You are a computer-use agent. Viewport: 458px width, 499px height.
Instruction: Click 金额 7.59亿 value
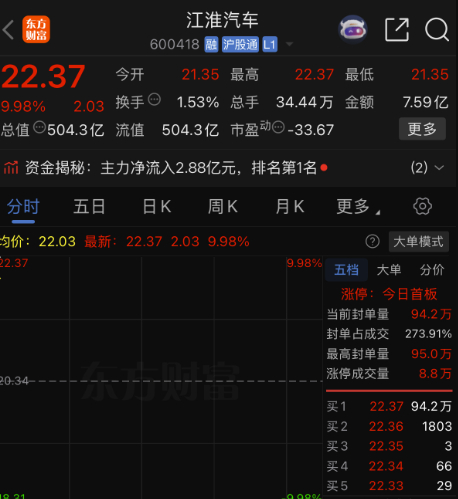426,102
